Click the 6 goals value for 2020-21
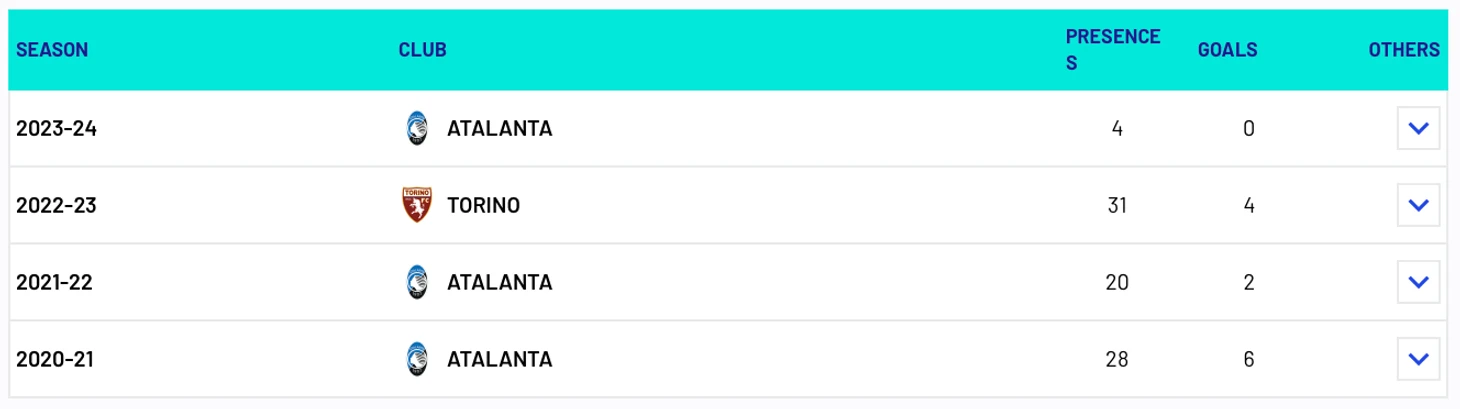Image resolution: width=1460 pixels, height=409 pixels. click(1248, 359)
